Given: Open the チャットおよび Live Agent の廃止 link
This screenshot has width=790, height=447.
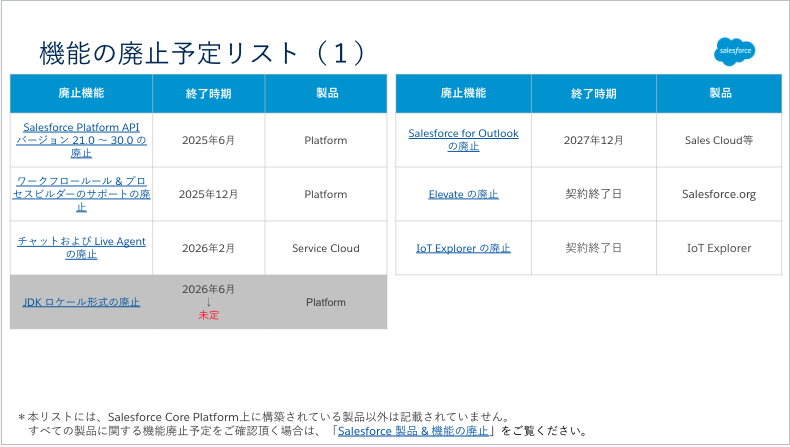Looking at the screenshot, I should click(81, 247).
